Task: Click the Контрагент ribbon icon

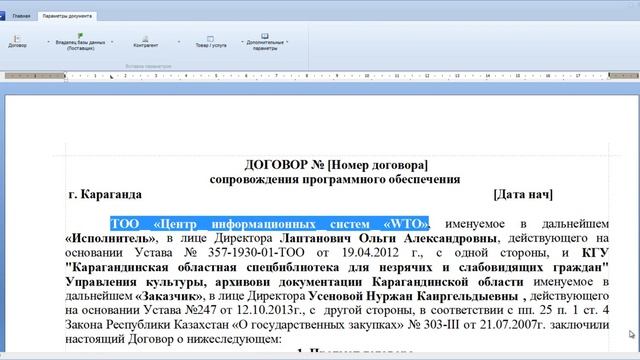Action: (x=145, y=38)
